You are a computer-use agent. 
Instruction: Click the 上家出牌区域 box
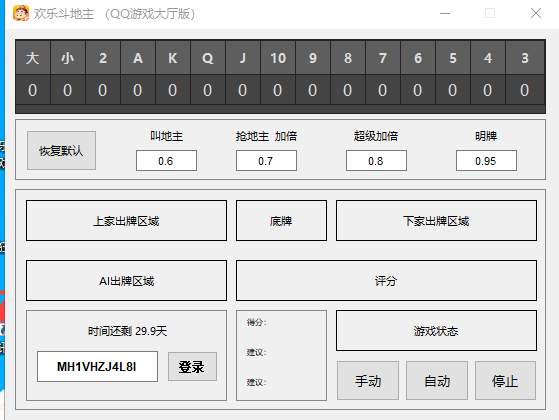(126, 221)
